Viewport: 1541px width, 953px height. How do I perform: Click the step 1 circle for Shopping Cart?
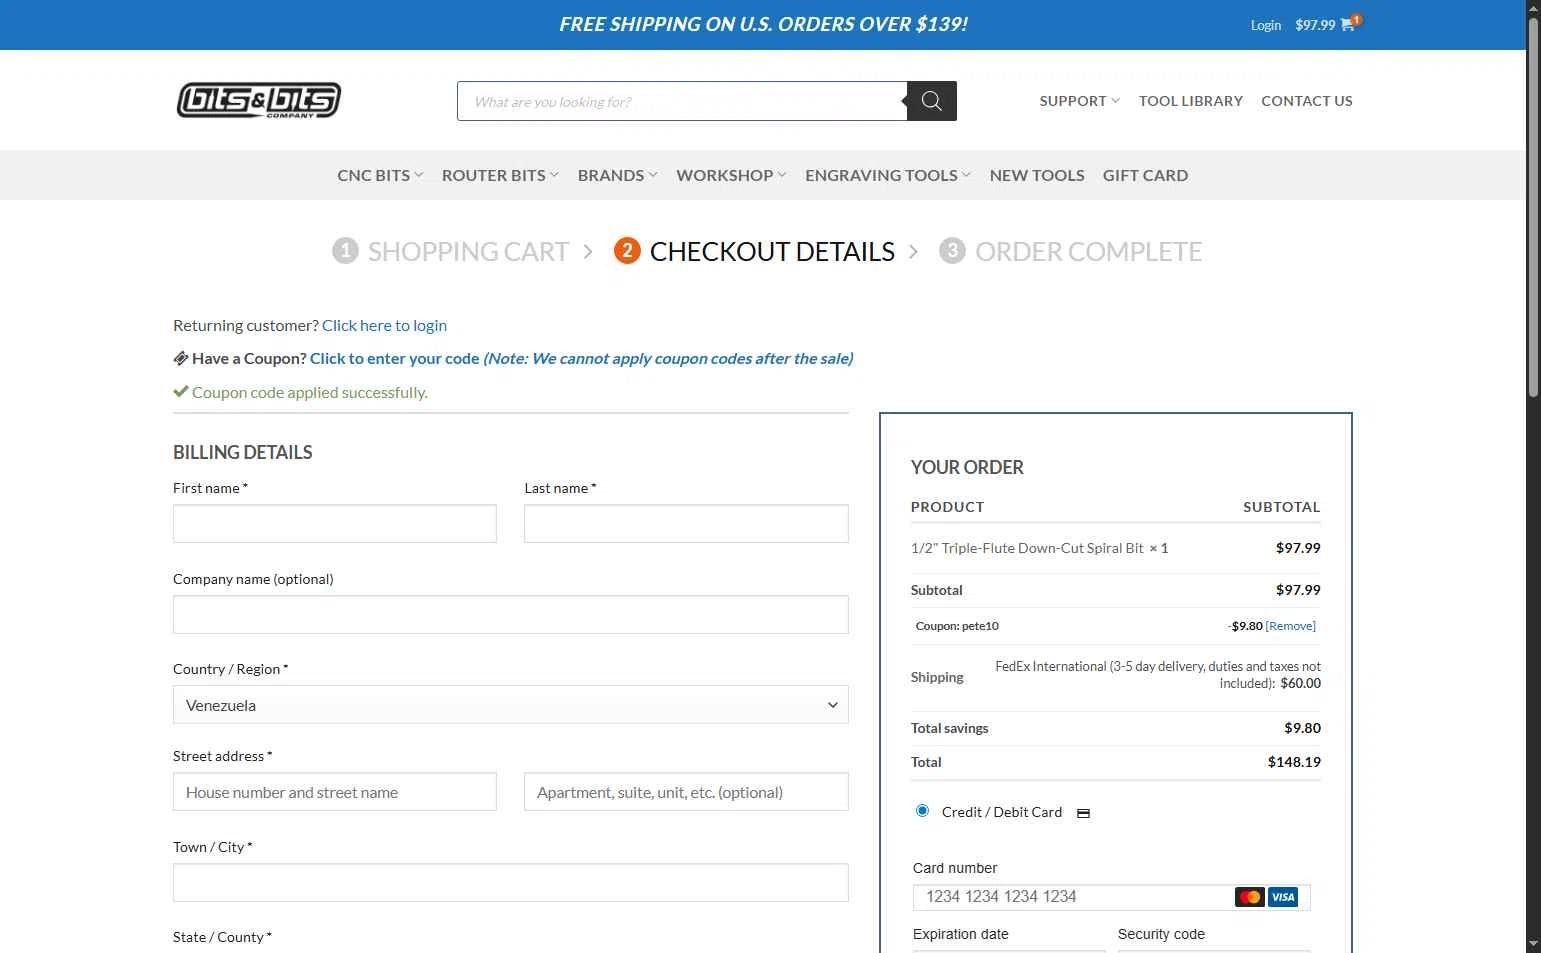click(x=345, y=250)
